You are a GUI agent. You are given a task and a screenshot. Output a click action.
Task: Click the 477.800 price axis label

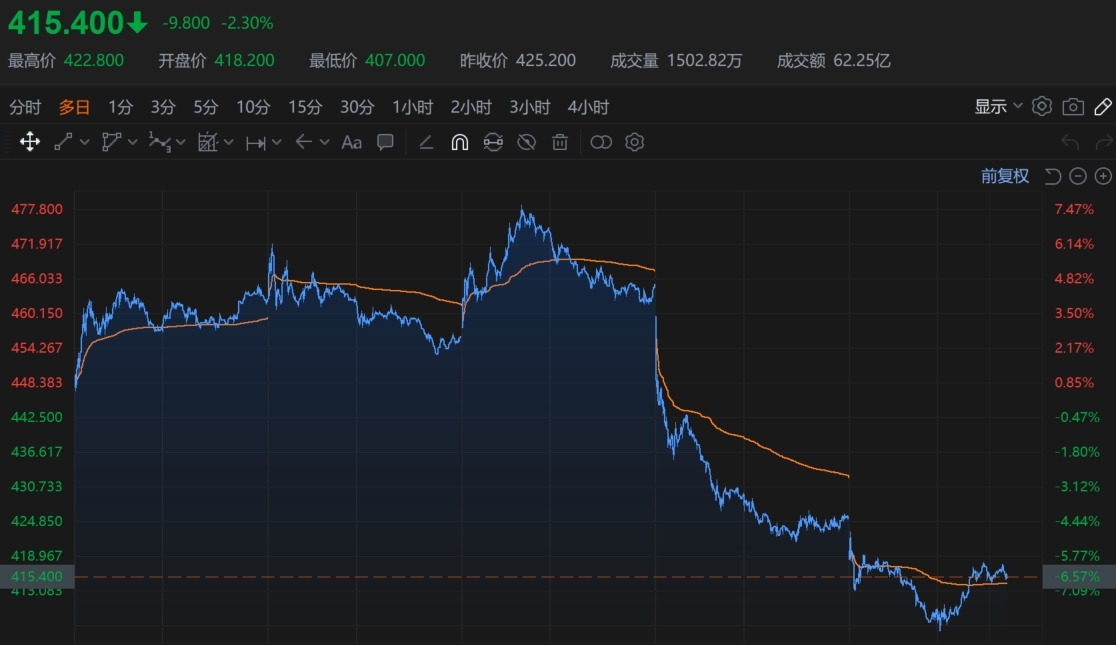37,209
